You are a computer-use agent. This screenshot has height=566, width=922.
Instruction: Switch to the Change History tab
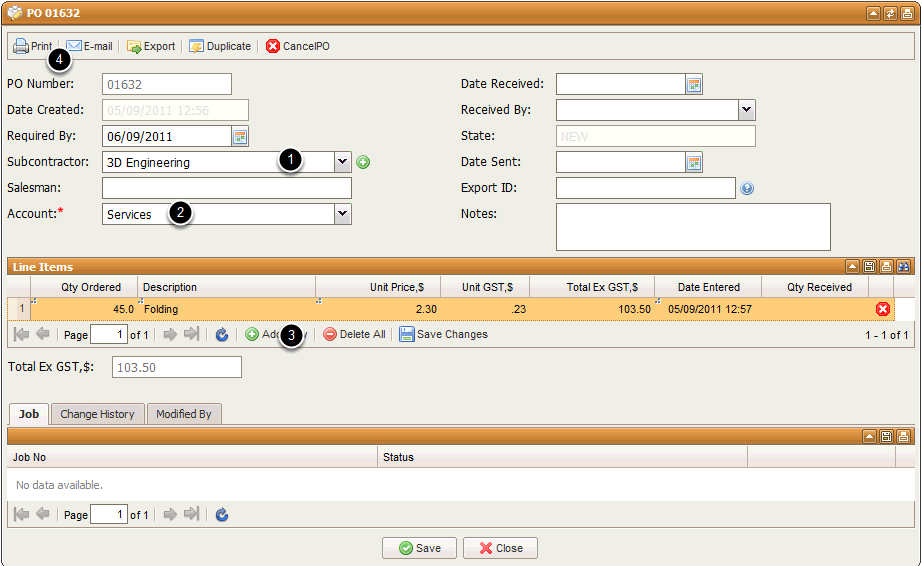[x=97, y=414]
